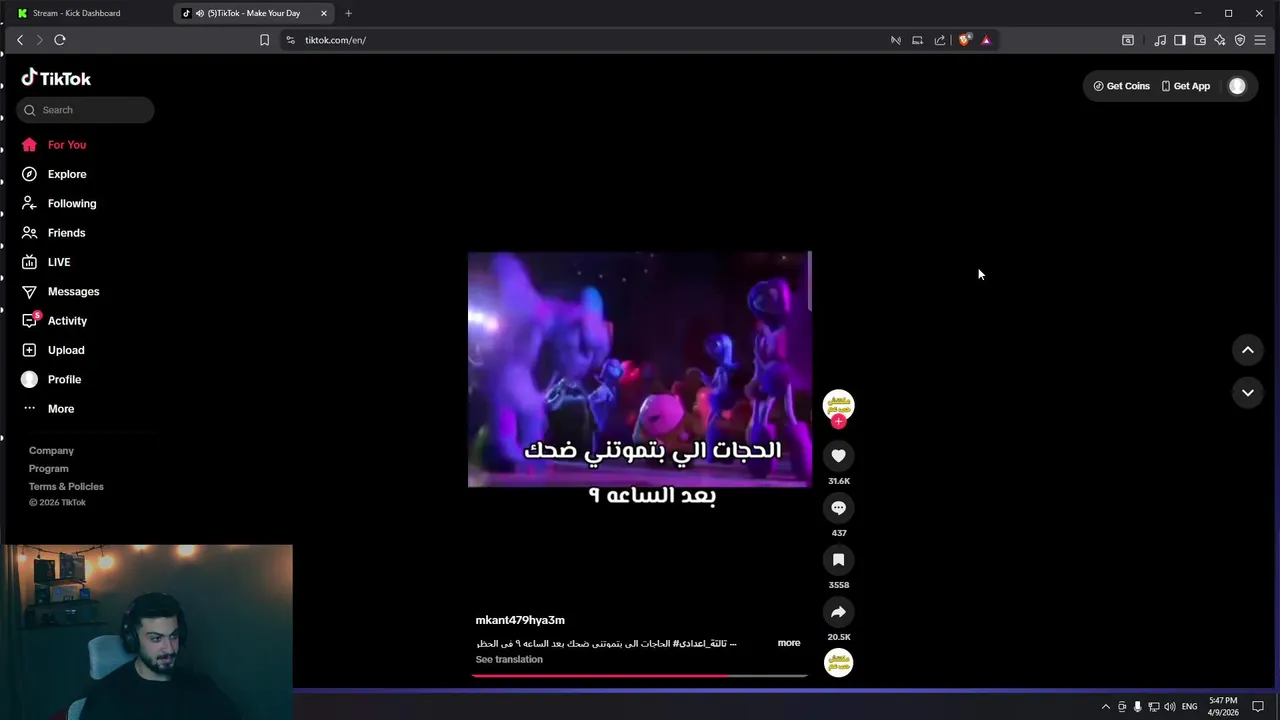1280x720 pixels.
Task: Open the Brave Rewards triangle icon
Action: tap(986, 40)
